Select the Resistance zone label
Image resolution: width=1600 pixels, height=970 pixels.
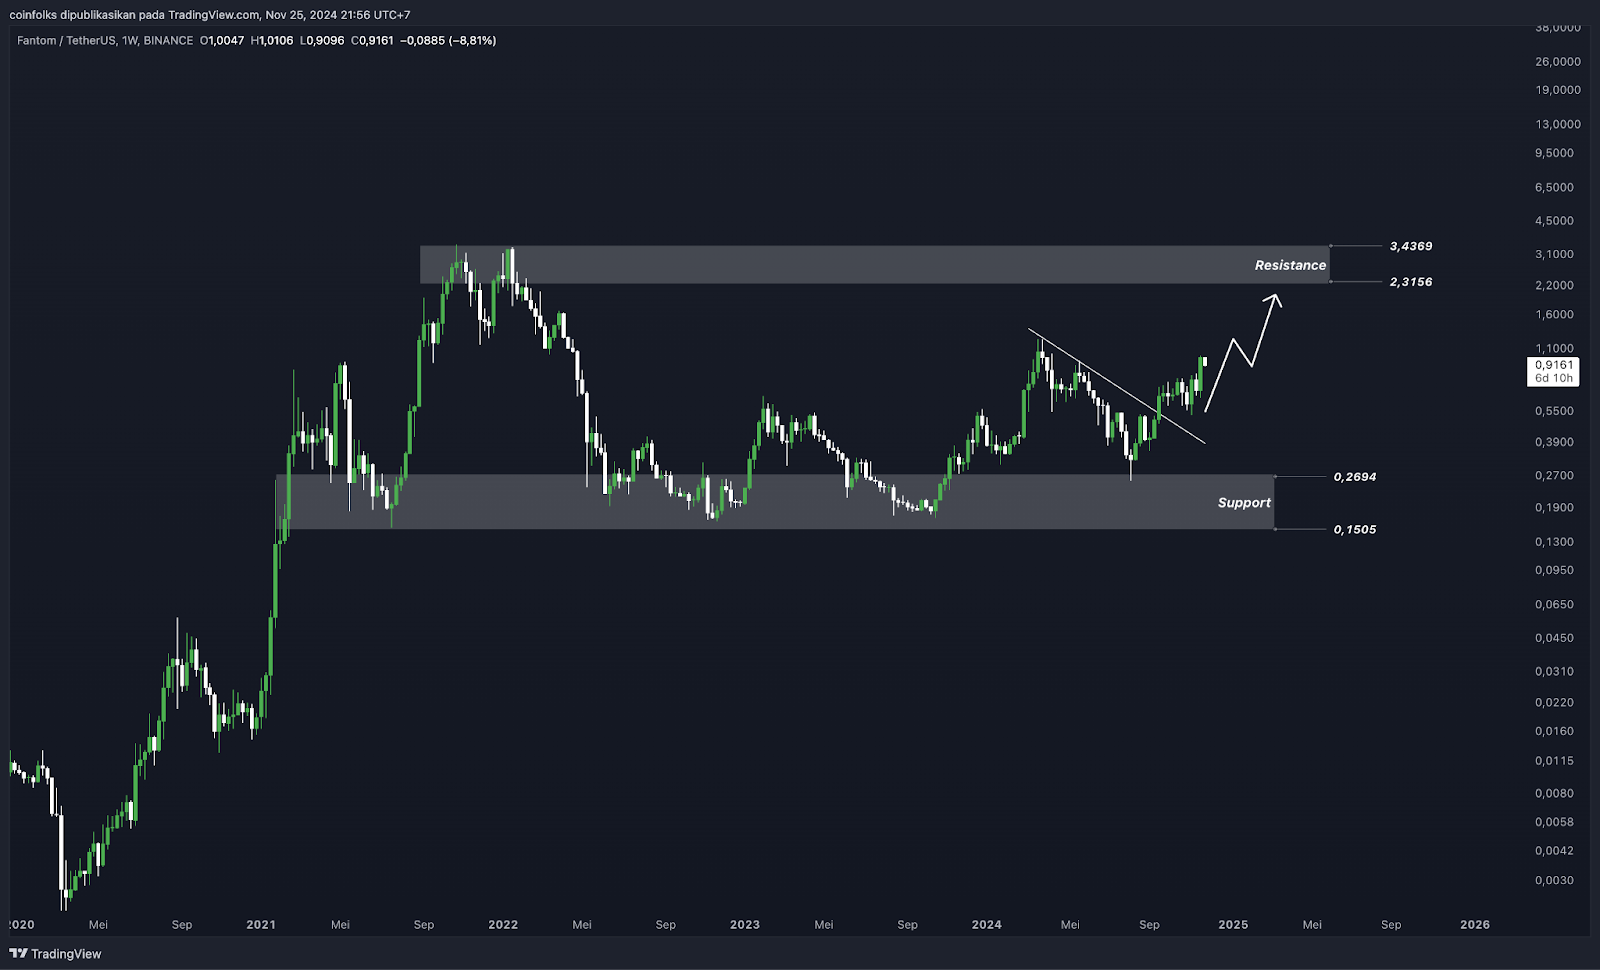1290,265
